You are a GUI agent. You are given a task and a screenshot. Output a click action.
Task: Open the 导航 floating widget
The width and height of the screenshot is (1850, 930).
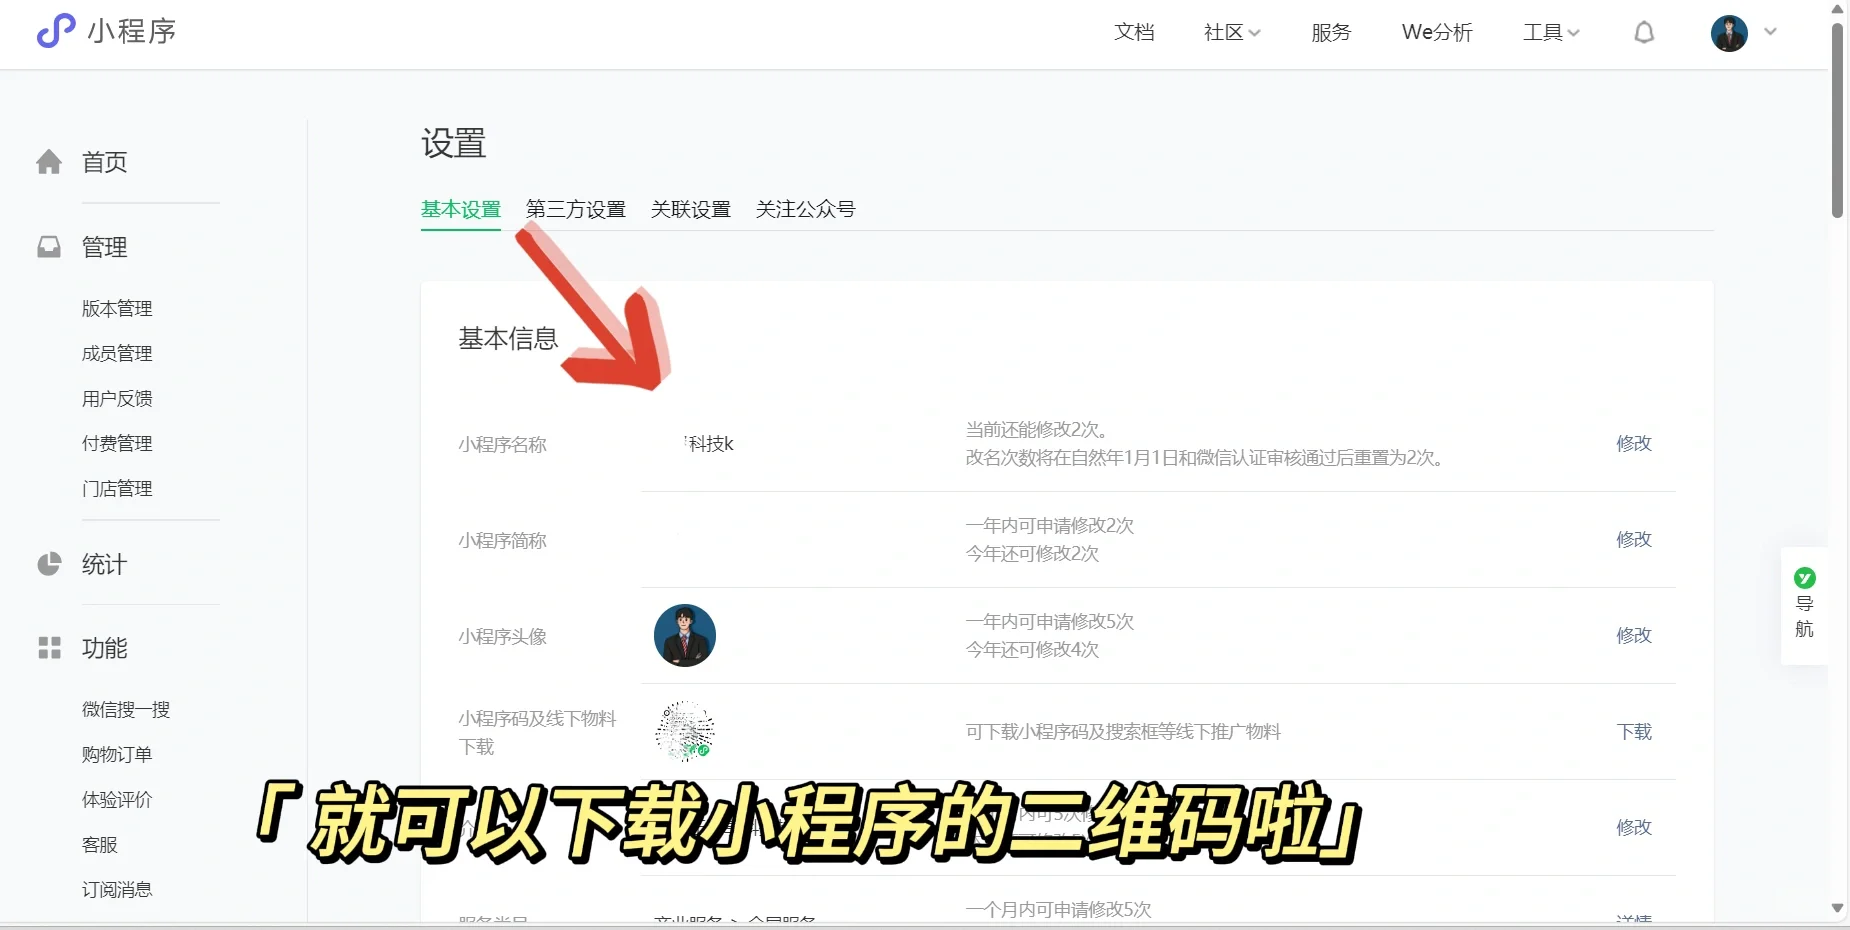[x=1804, y=604]
